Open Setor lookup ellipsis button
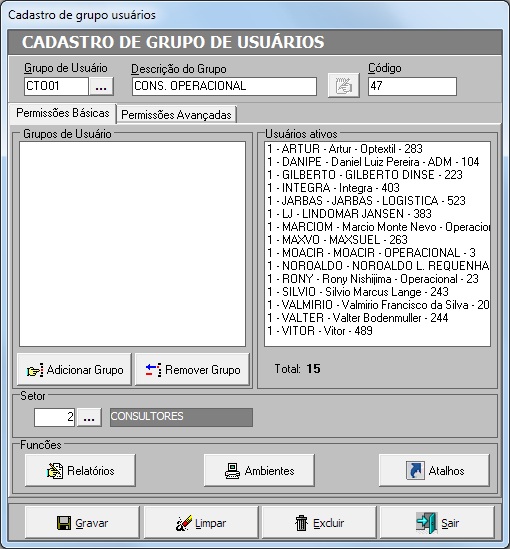The height and width of the screenshot is (549, 510). 89,417
